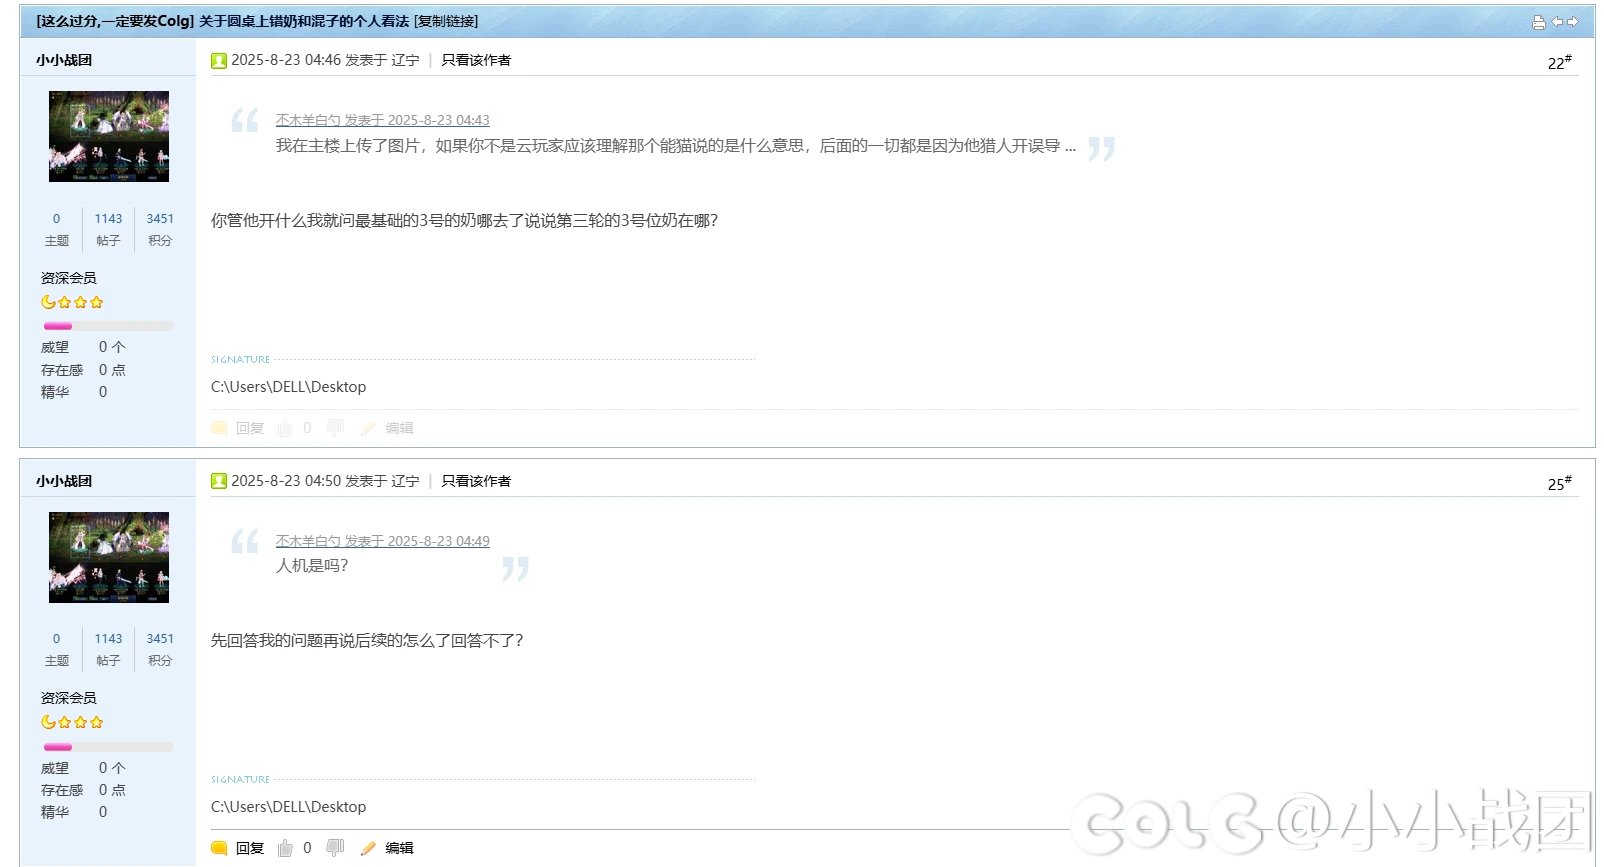
Task: Open 小小战团 username on post 25
Action: 64,481
